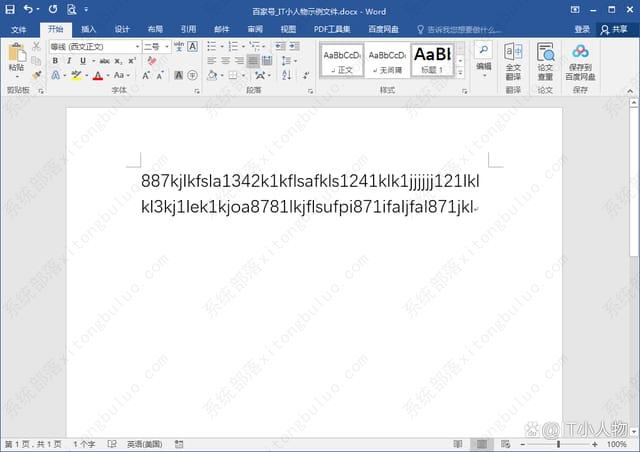Toggle Italic formatting
This screenshot has width=640, height=452.
pyautogui.click(x=69, y=61)
